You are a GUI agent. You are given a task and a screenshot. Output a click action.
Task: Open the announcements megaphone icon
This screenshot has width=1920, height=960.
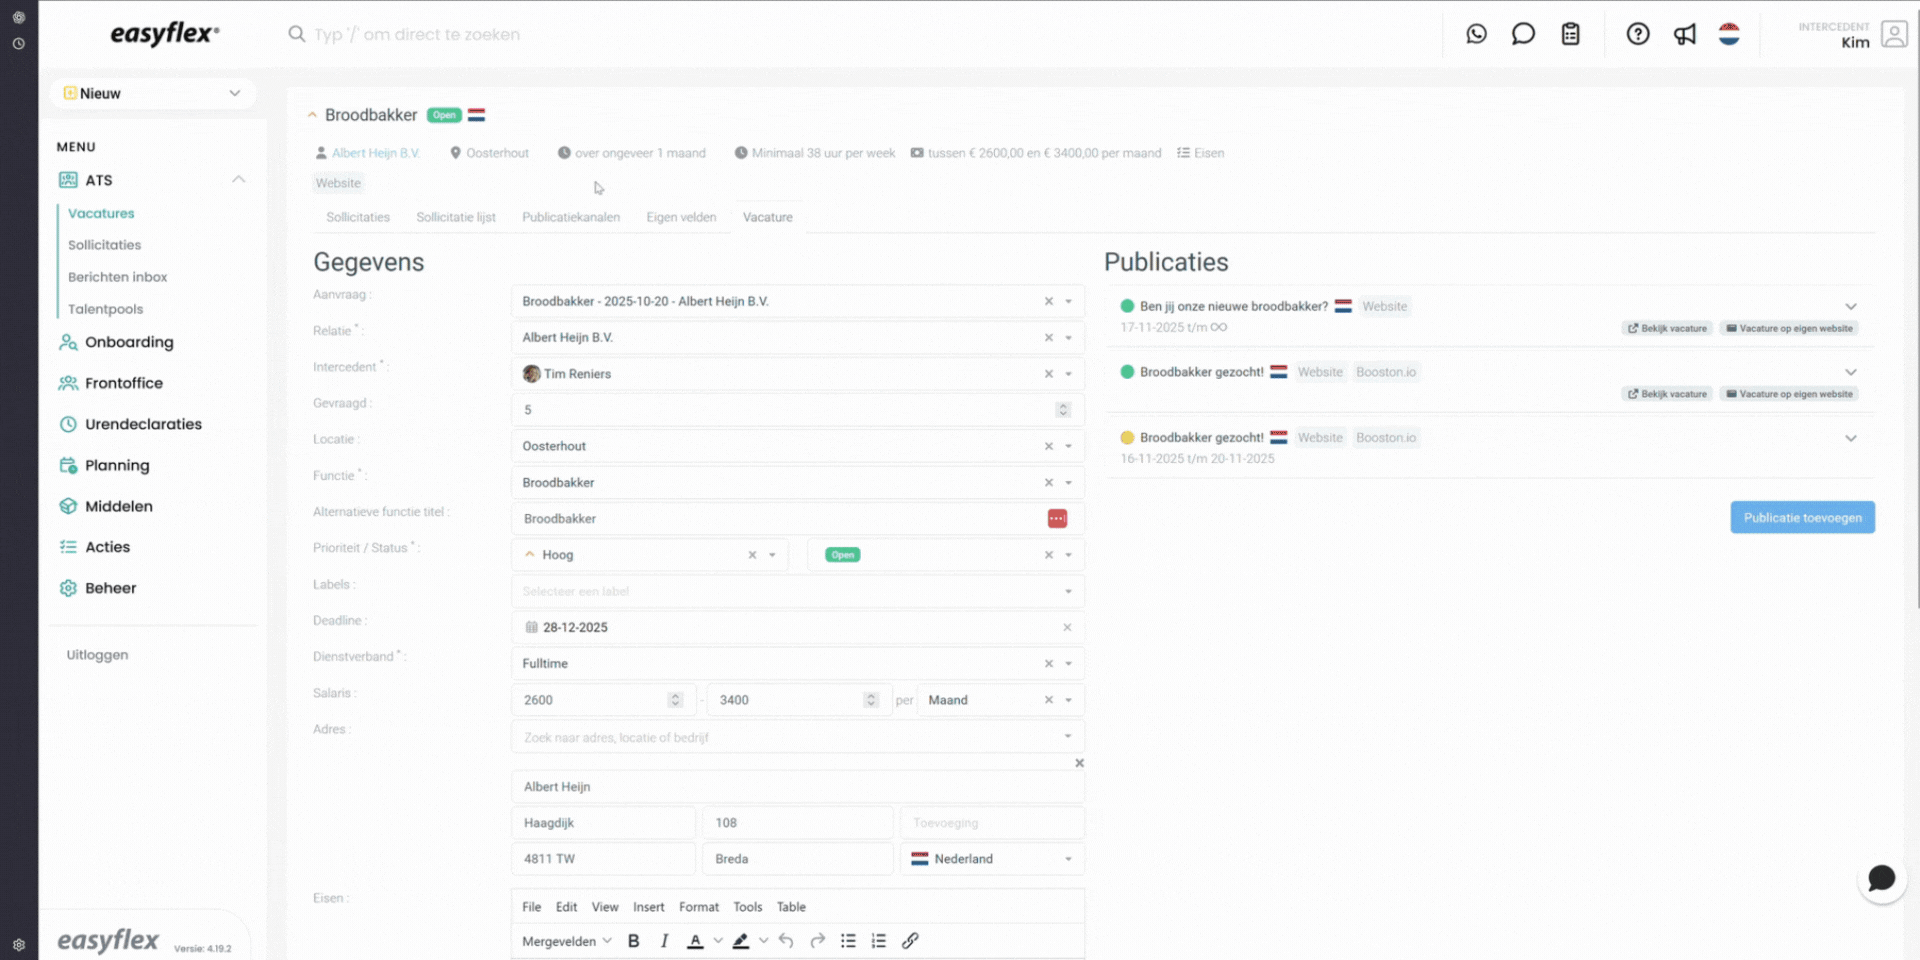coord(1685,33)
